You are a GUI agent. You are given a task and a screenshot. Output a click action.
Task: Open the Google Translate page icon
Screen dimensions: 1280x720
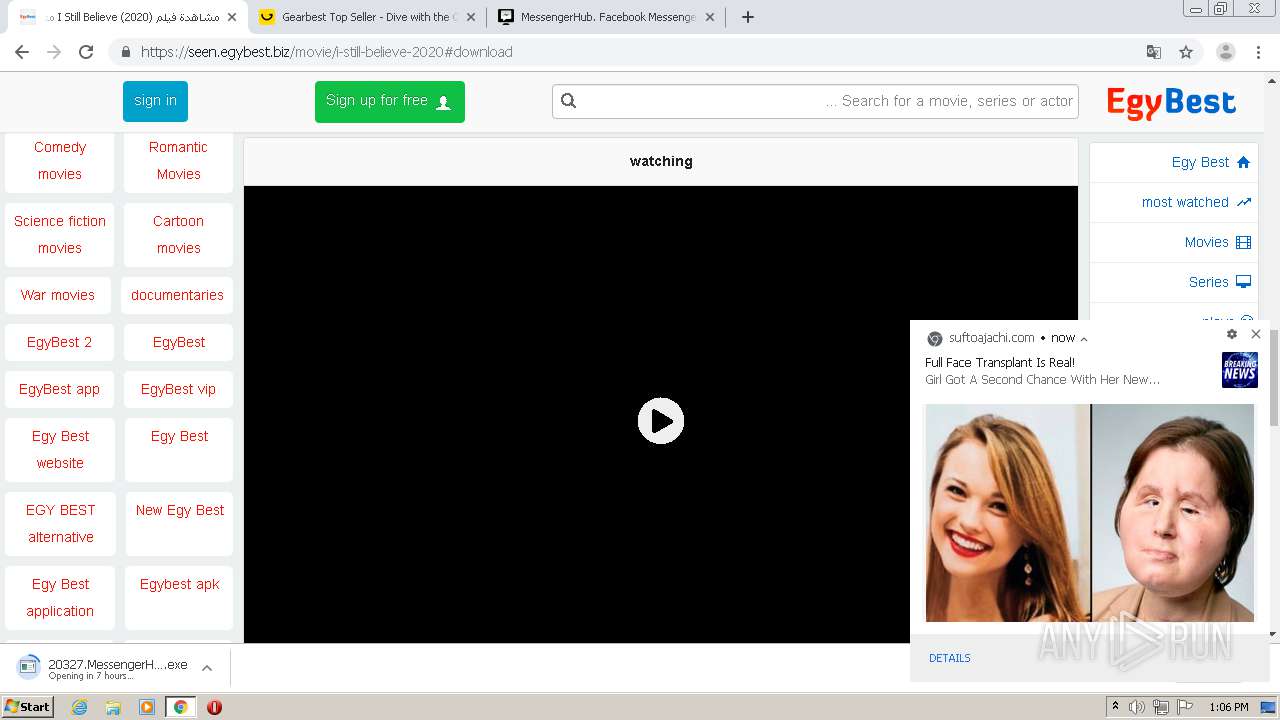click(x=1154, y=52)
